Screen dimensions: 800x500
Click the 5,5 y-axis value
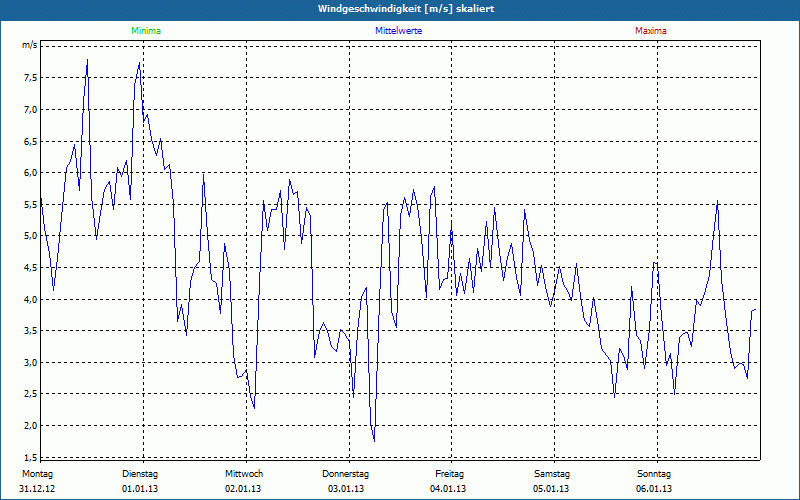click(30, 204)
